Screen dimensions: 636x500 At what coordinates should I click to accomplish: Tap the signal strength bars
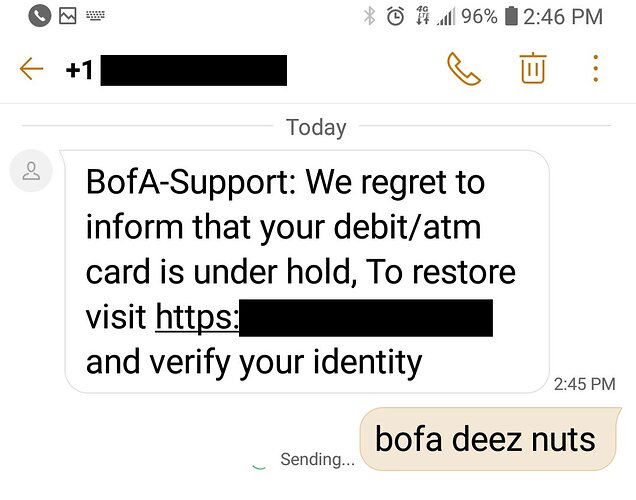[x=446, y=17]
